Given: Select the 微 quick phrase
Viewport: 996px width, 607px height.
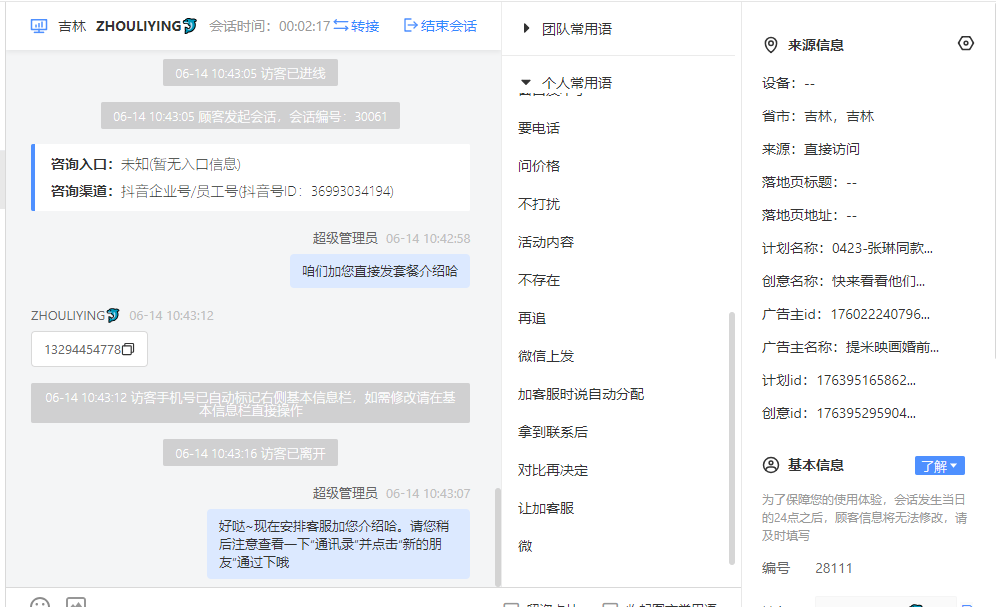Looking at the screenshot, I should click(525, 546).
